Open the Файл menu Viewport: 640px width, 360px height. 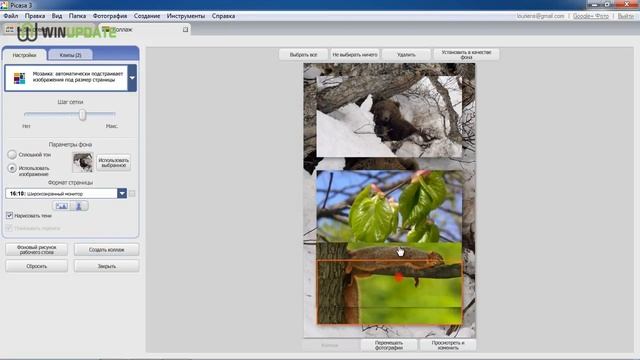click(x=11, y=16)
